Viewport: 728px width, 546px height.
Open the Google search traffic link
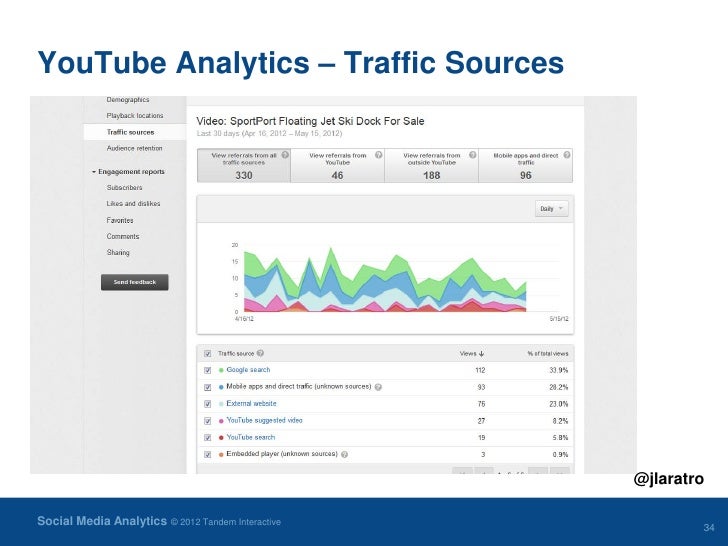(x=248, y=370)
